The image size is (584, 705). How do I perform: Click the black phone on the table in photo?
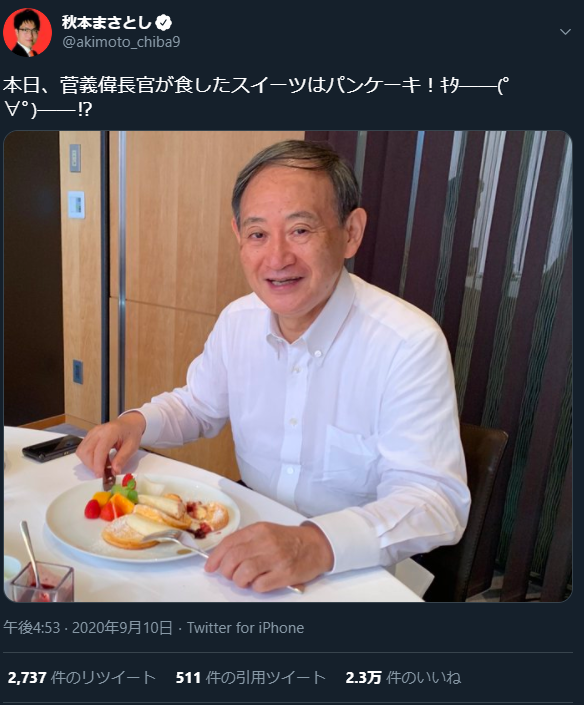[52, 447]
